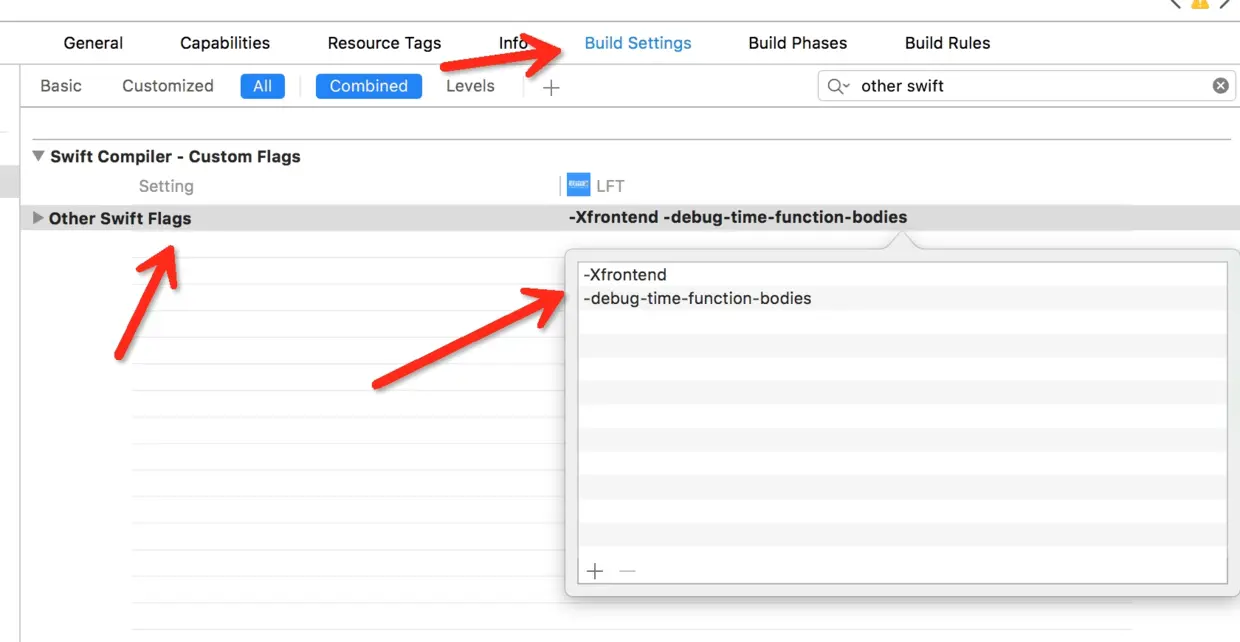The height and width of the screenshot is (642, 1240).
Task: Switch to Capabilities tab
Action: pyautogui.click(x=225, y=43)
